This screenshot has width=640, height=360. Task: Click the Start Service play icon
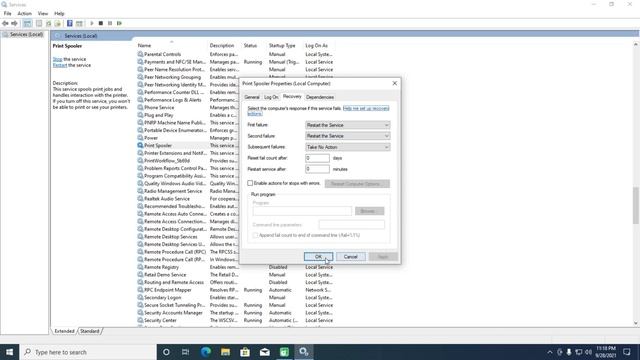[x=92, y=23]
